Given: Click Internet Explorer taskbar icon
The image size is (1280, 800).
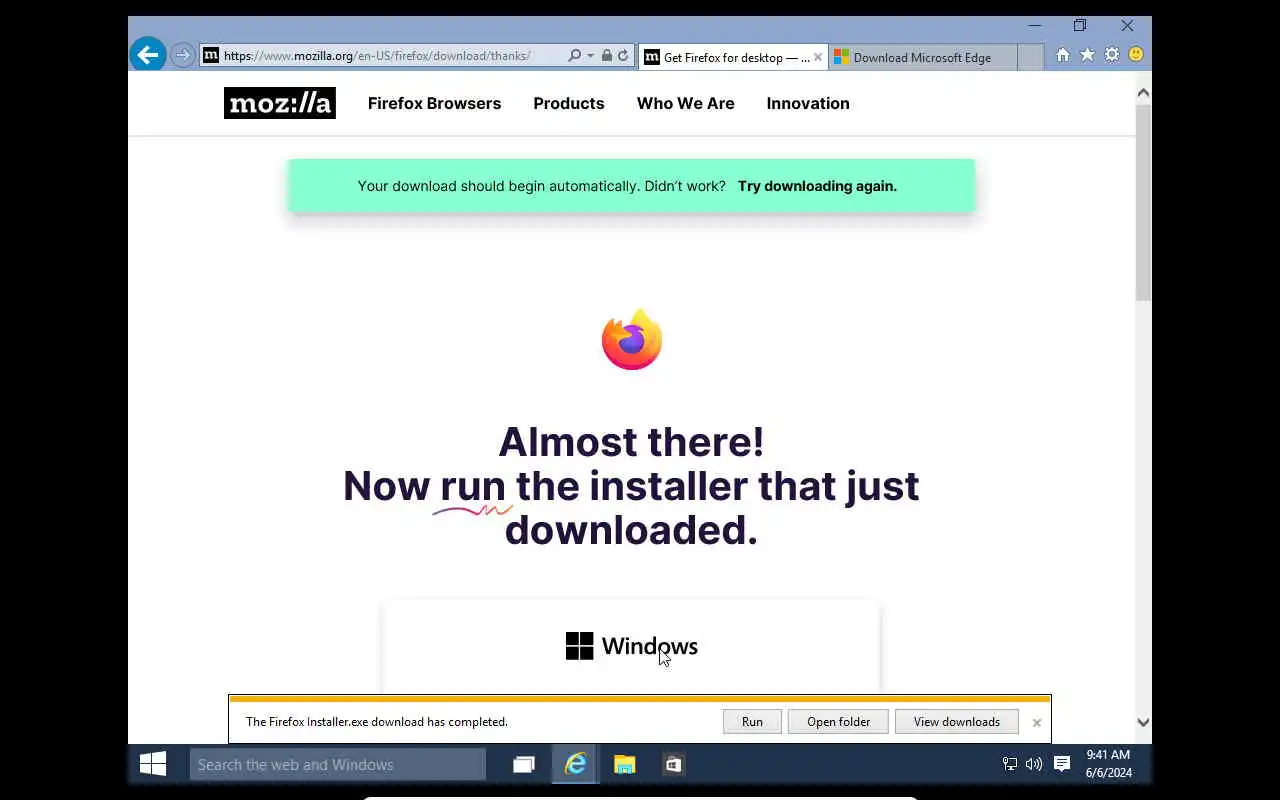Looking at the screenshot, I should click(x=576, y=765).
